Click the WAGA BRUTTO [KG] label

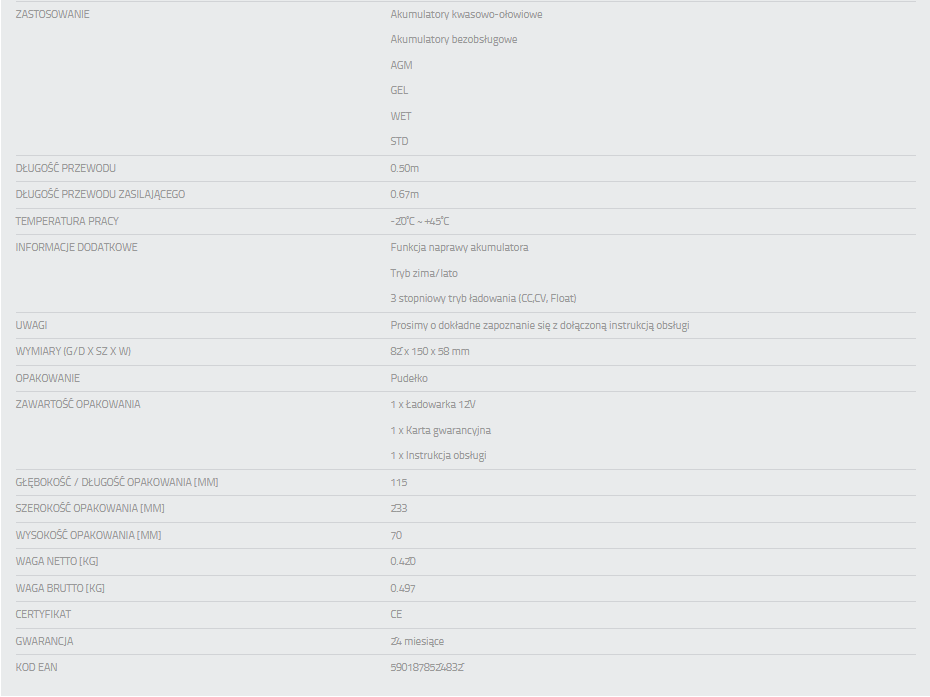(60, 588)
